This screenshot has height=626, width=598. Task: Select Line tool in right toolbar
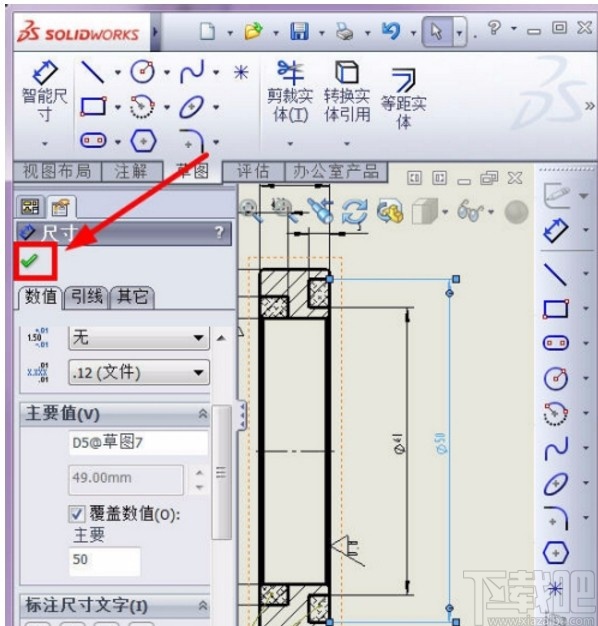point(556,273)
